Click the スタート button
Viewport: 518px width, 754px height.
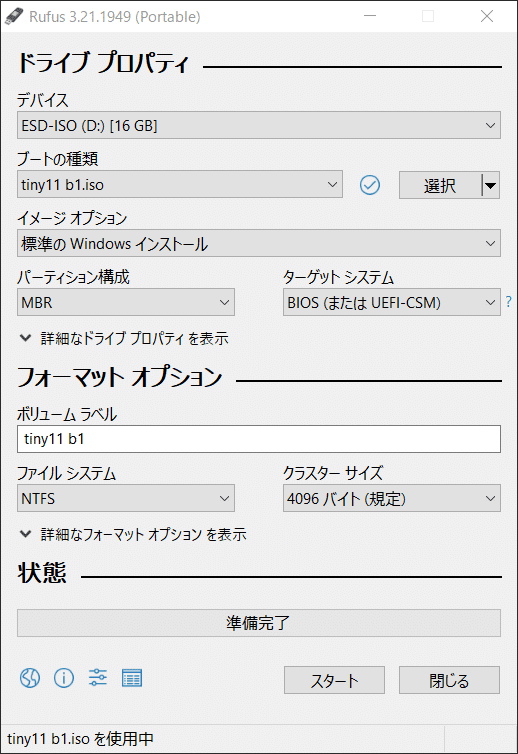(x=334, y=680)
